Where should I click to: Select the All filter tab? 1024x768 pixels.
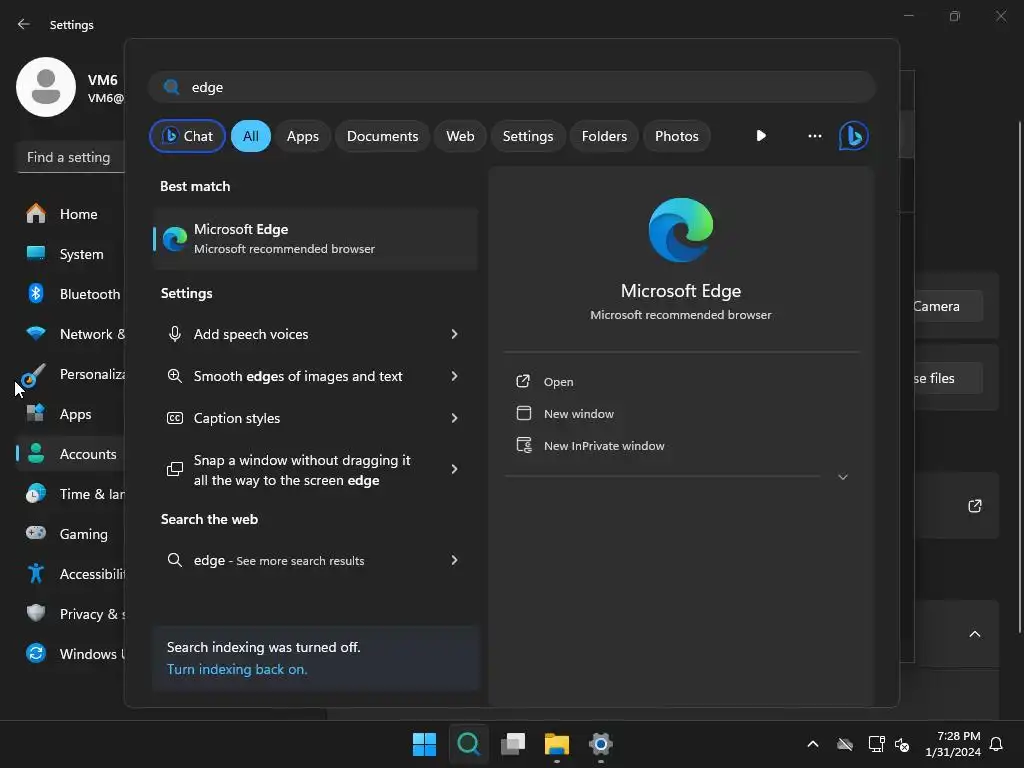click(251, 136)
